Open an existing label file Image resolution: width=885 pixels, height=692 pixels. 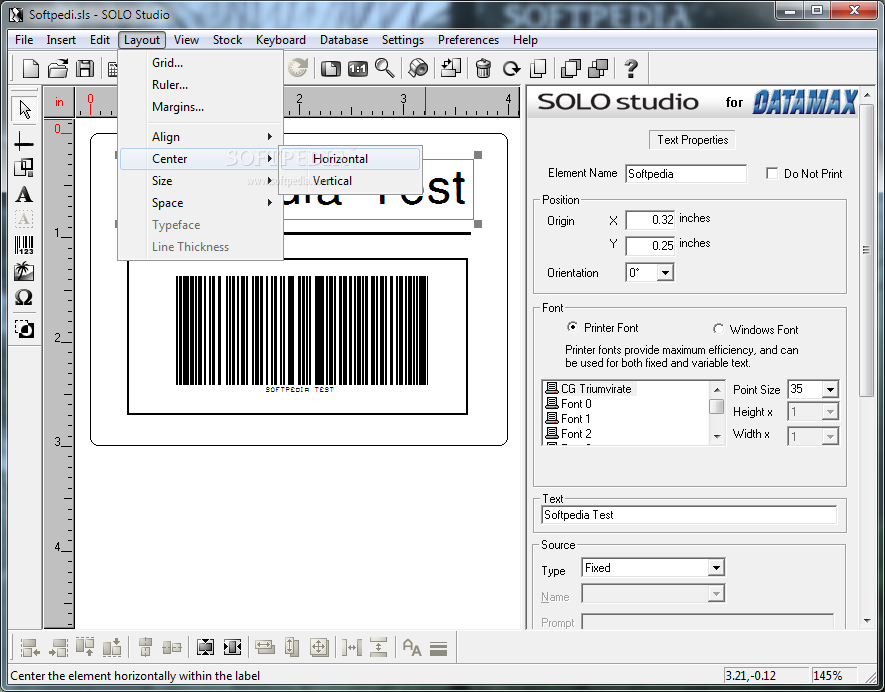click(x=58, y=68)
